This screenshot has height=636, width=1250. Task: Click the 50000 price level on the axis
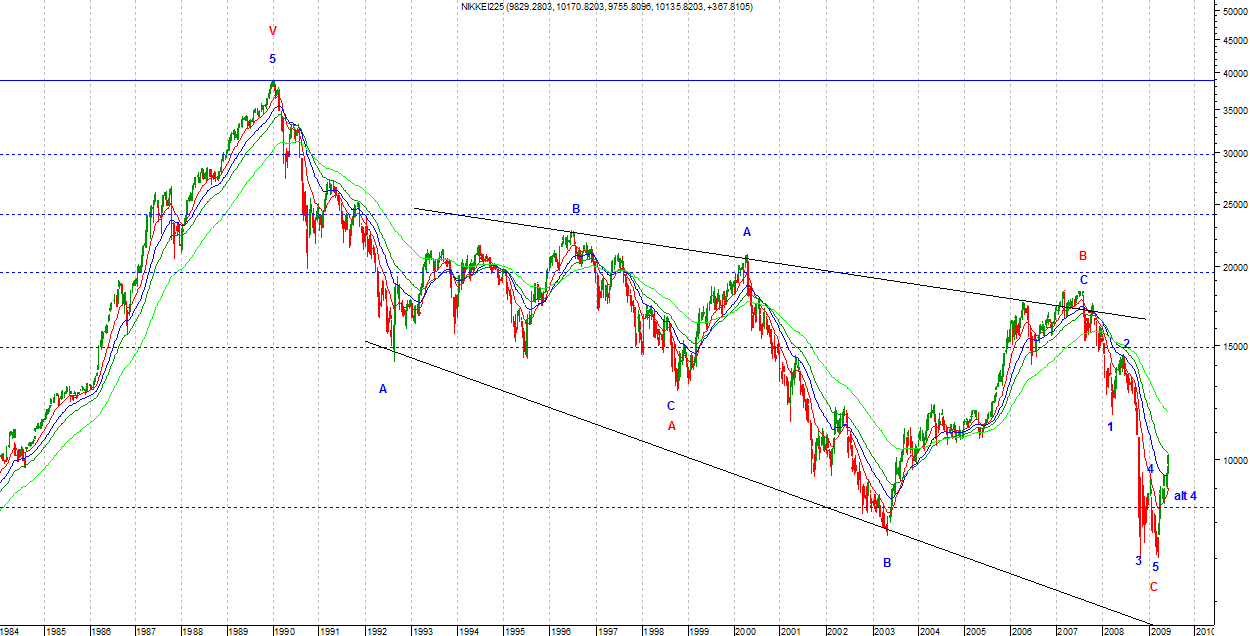click(1231, 12)
